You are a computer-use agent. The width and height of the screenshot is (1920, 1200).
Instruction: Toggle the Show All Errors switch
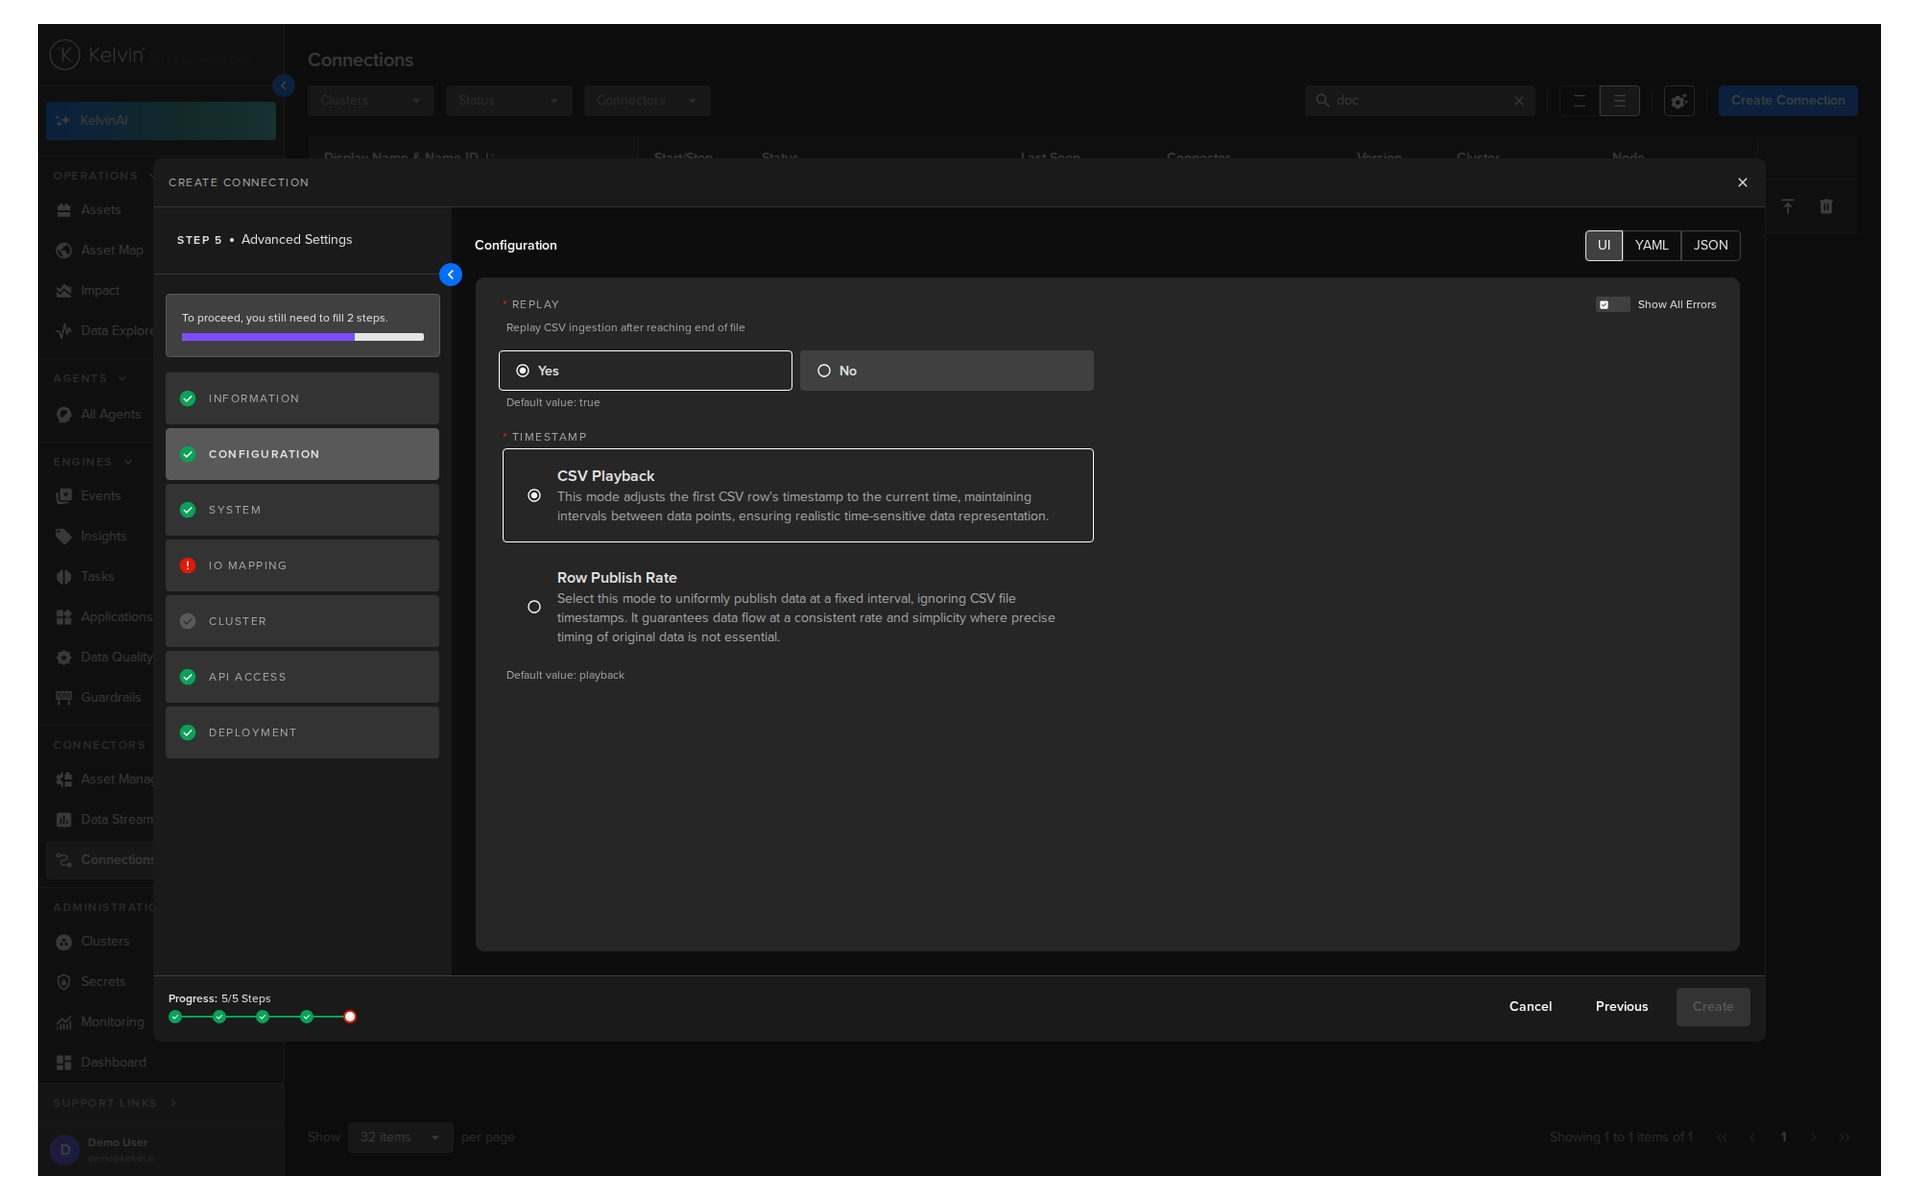click(x=1612, y=305)
